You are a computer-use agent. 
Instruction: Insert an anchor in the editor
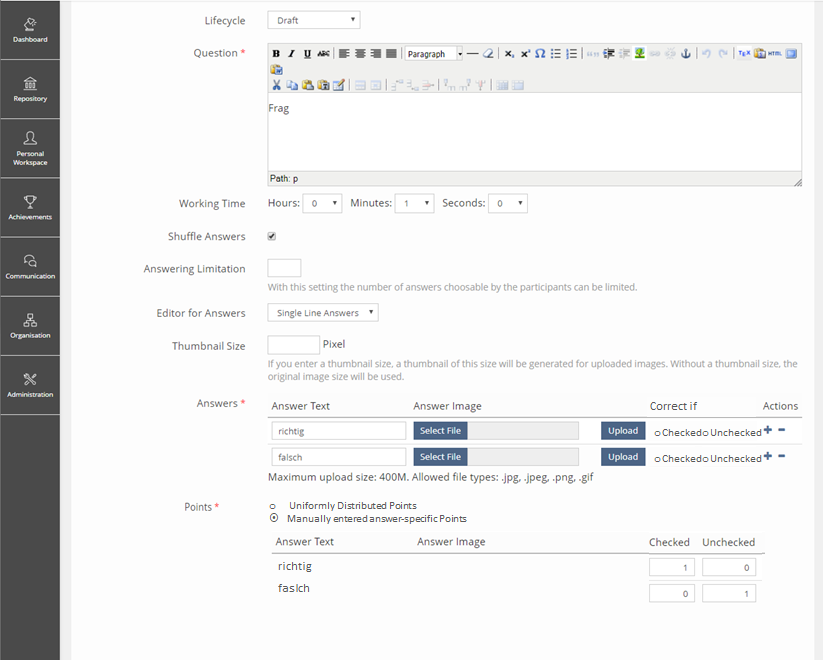(686, 54)
